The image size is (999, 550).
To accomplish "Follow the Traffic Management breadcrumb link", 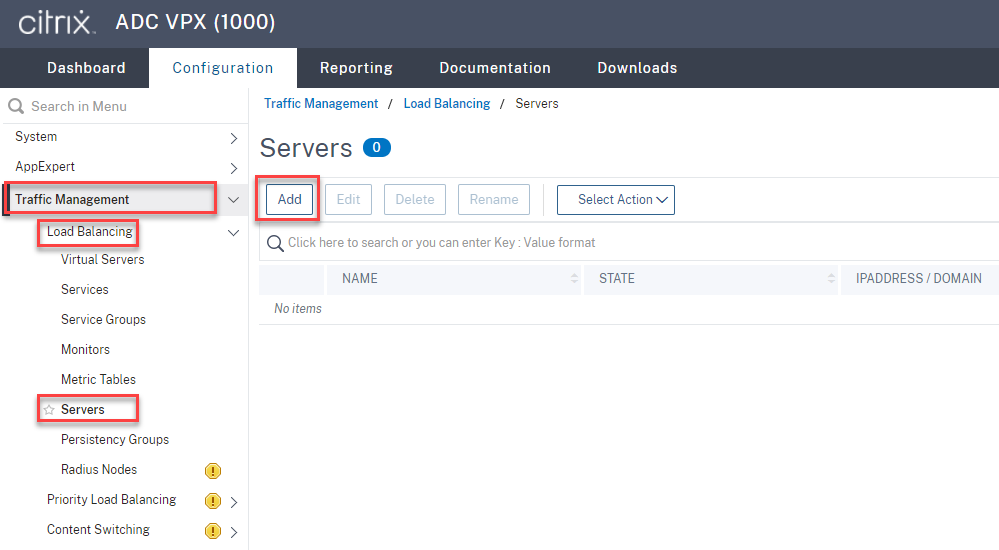I will (321, 103).
